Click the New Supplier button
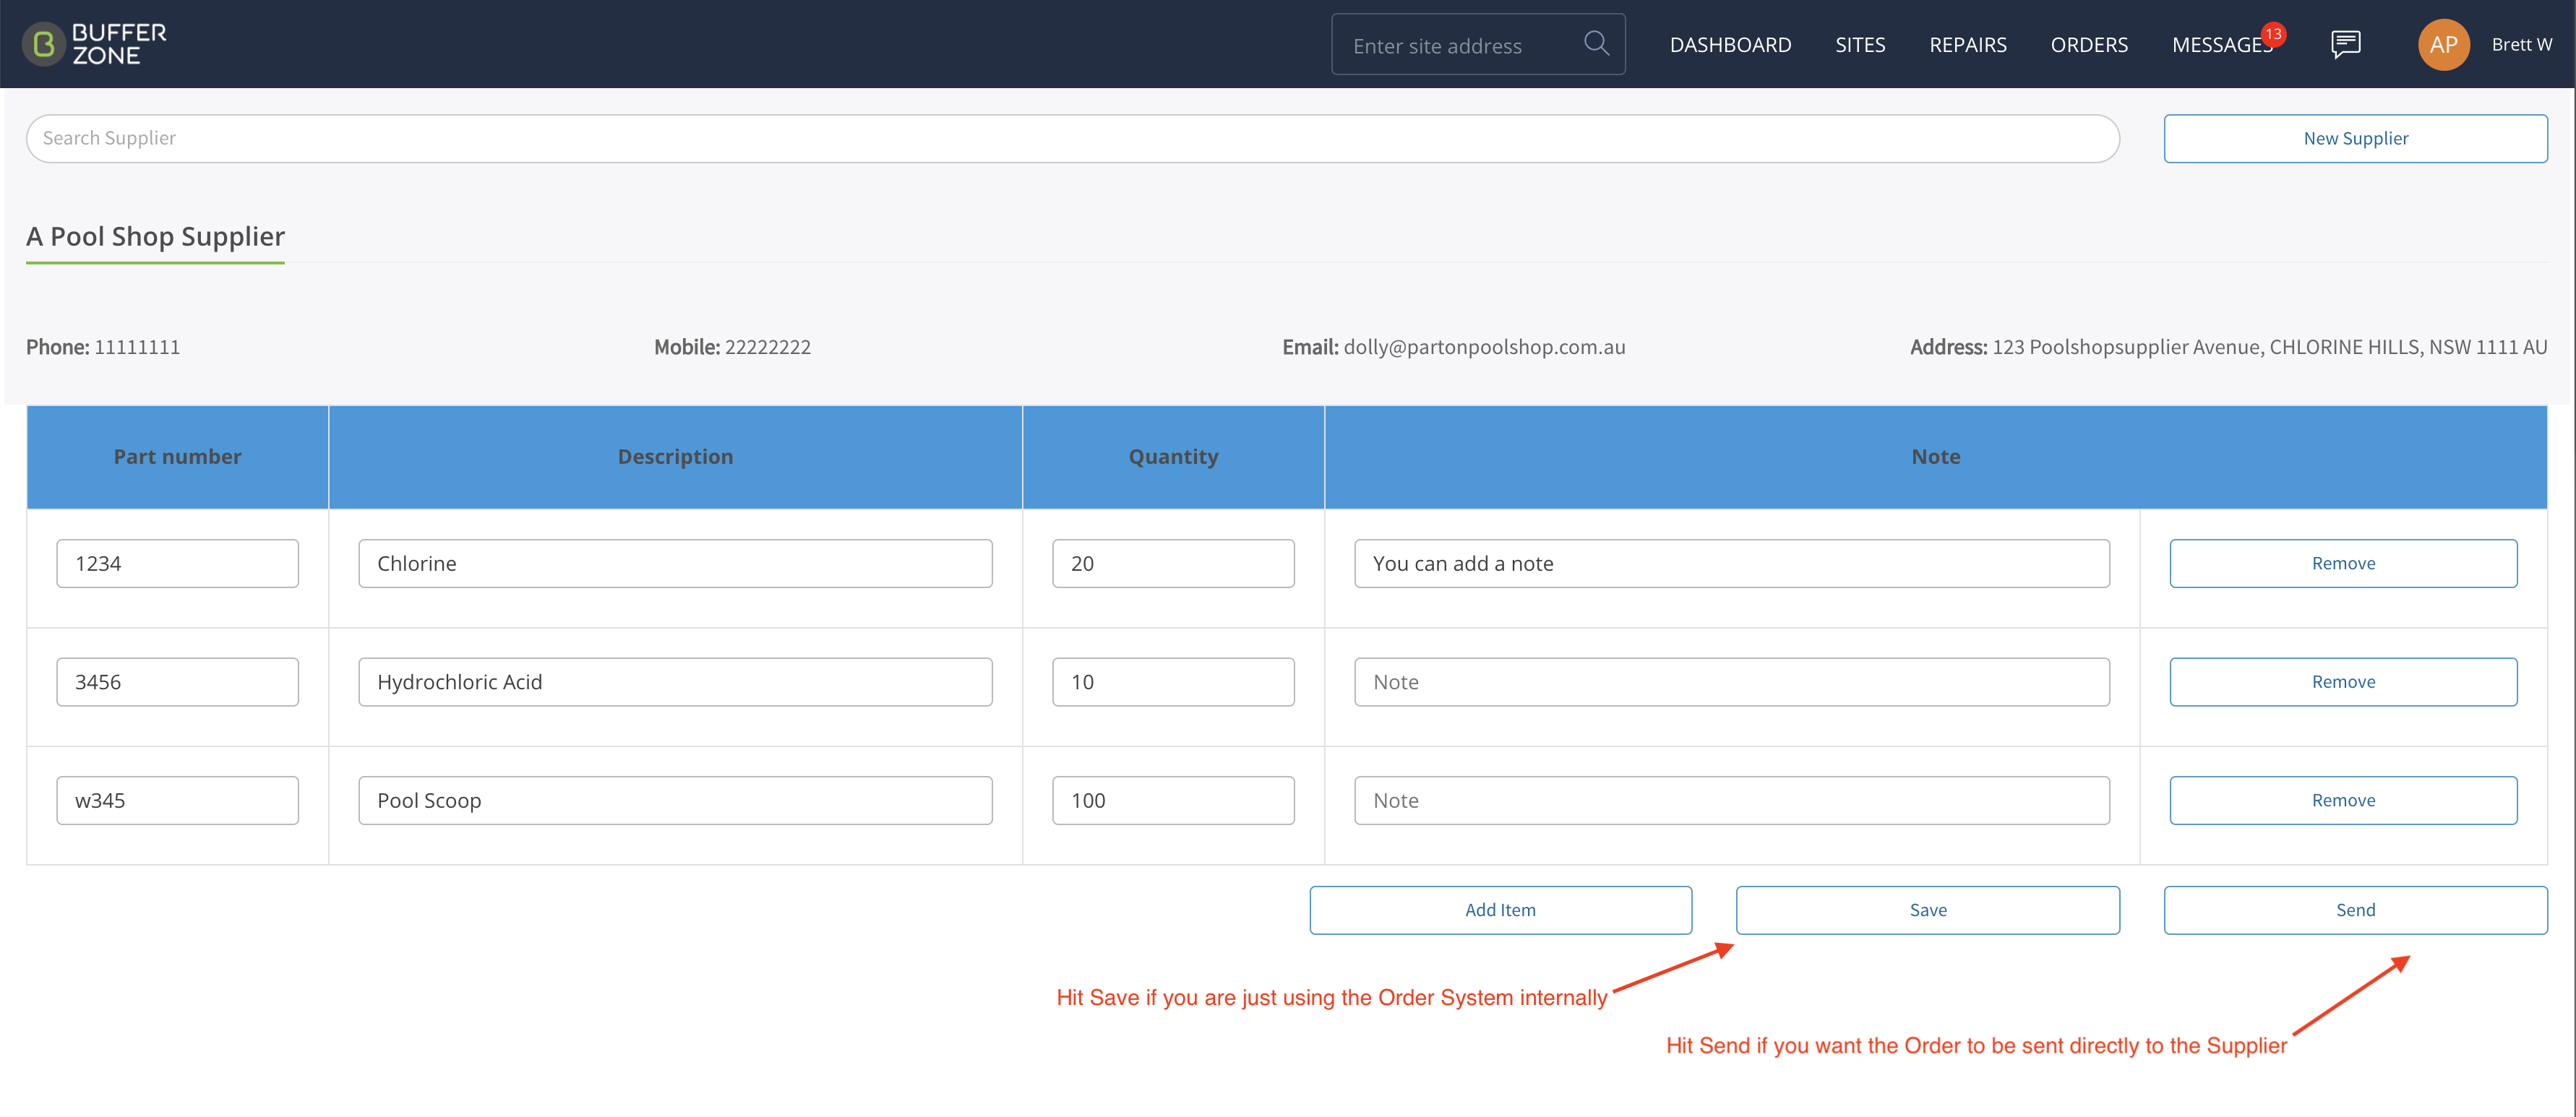The width and height of the screenshot is (2576, 1117). [x=2355, y=138]
